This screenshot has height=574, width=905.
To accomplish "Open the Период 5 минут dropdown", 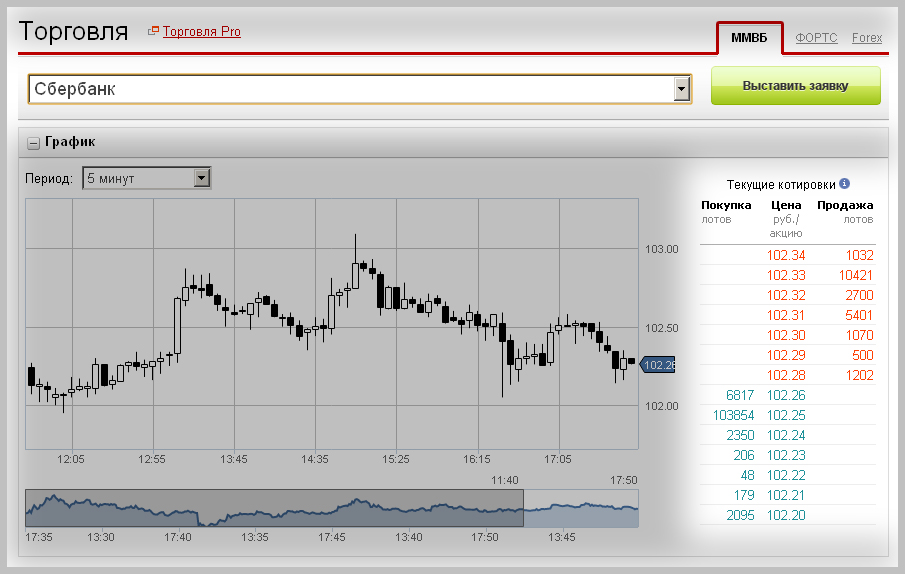I will coord(147,178).
